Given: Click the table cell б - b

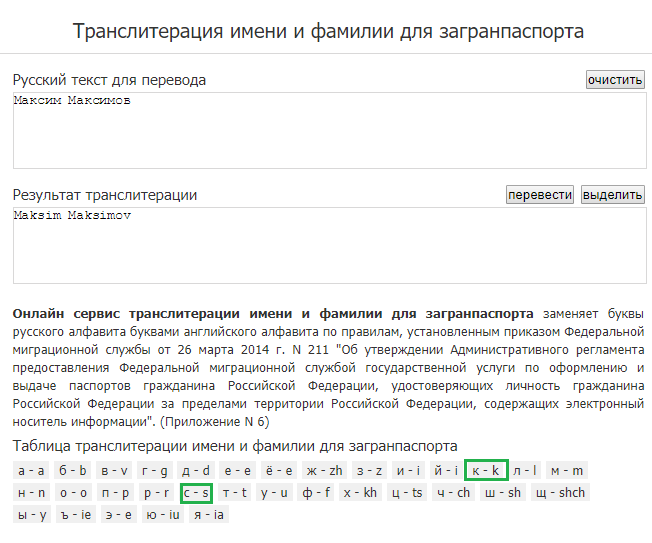Looking at the screenshot, I should coord(72,471).
